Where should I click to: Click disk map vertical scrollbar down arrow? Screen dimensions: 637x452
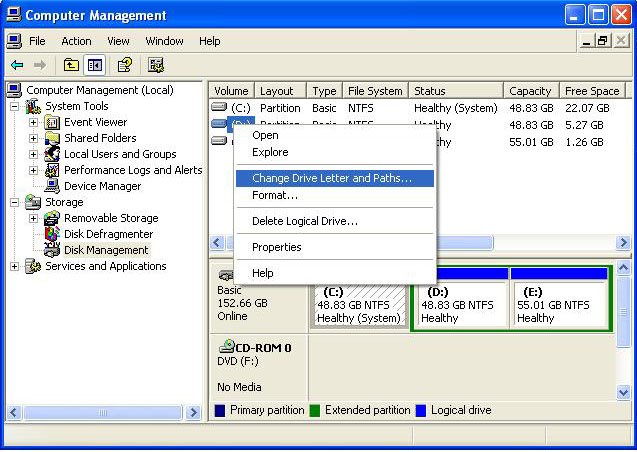click(623, 392)
